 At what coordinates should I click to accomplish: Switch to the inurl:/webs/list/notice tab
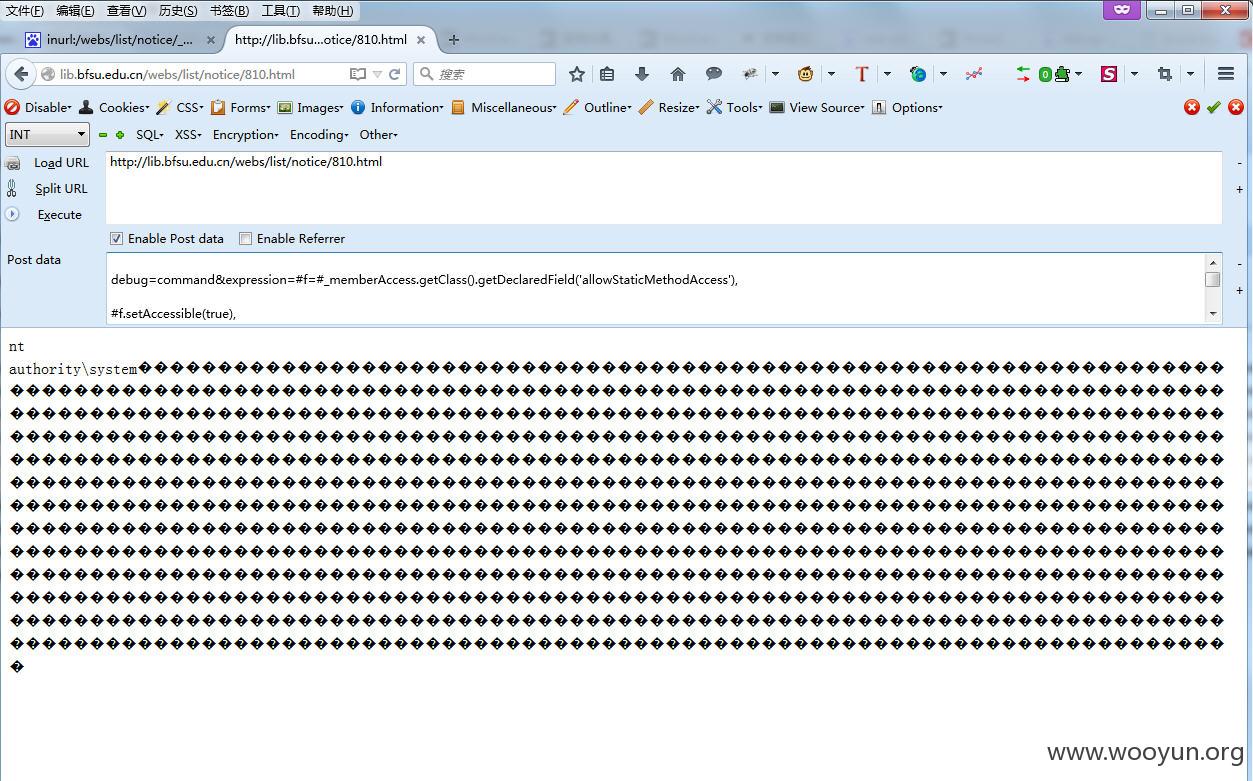(120, 40)
